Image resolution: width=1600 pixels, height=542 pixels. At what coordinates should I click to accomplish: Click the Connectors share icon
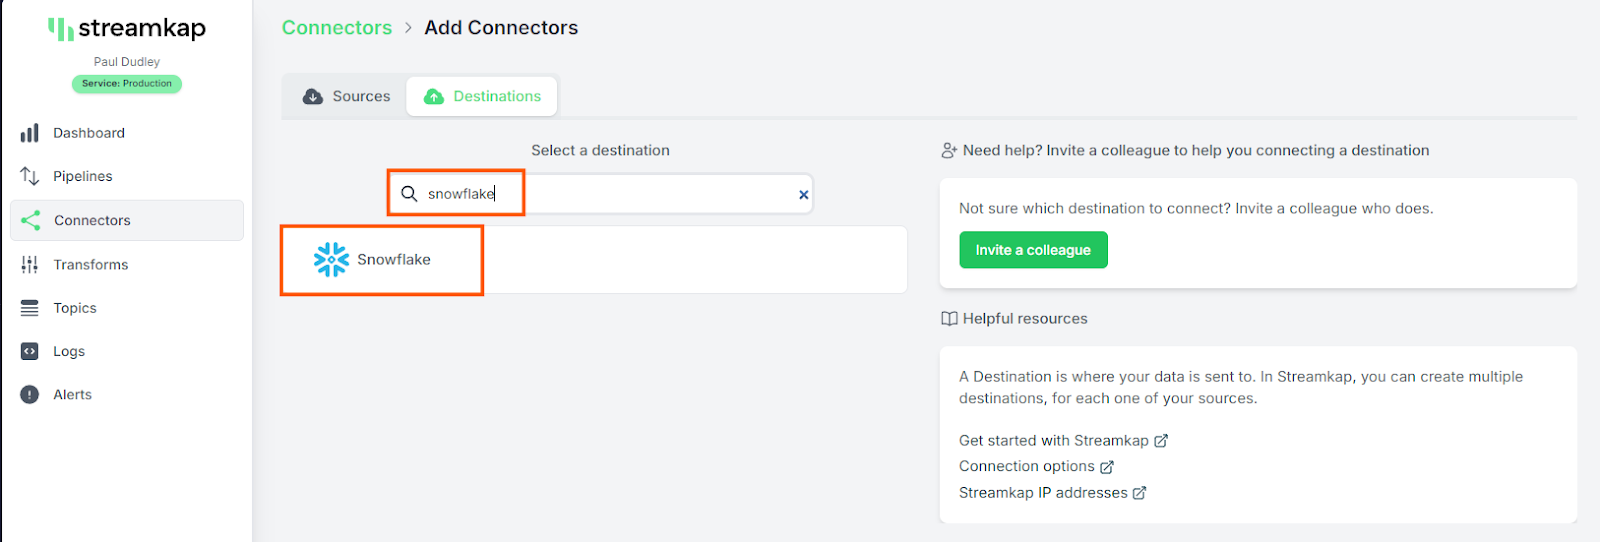[31, 220]
